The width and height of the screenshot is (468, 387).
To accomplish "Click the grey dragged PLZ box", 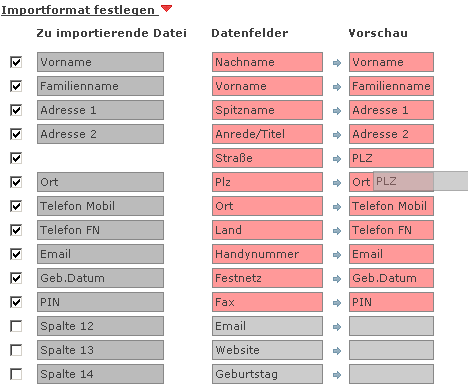I will click(420, 181).
